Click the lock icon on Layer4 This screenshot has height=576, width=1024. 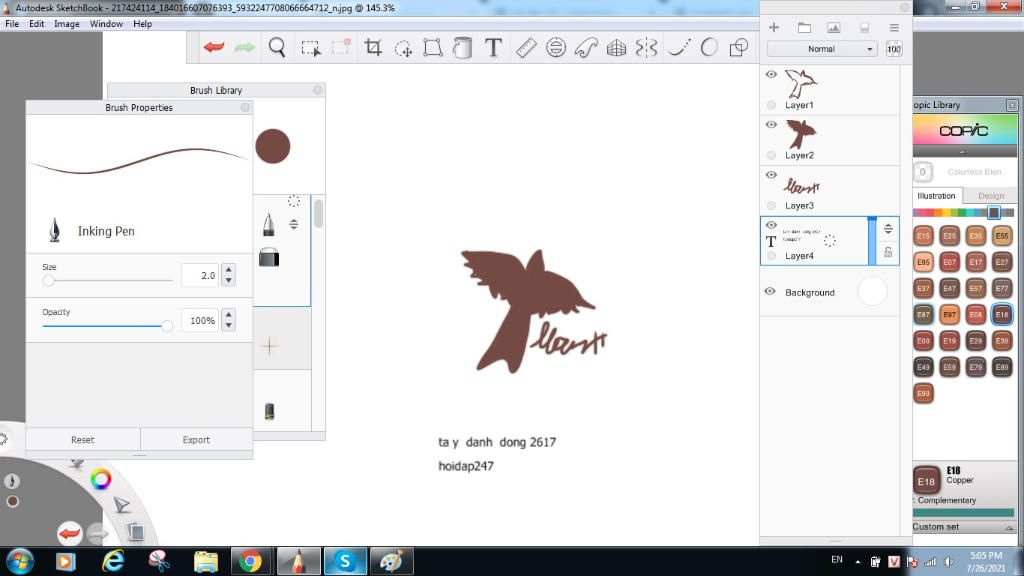coord(888,252)
